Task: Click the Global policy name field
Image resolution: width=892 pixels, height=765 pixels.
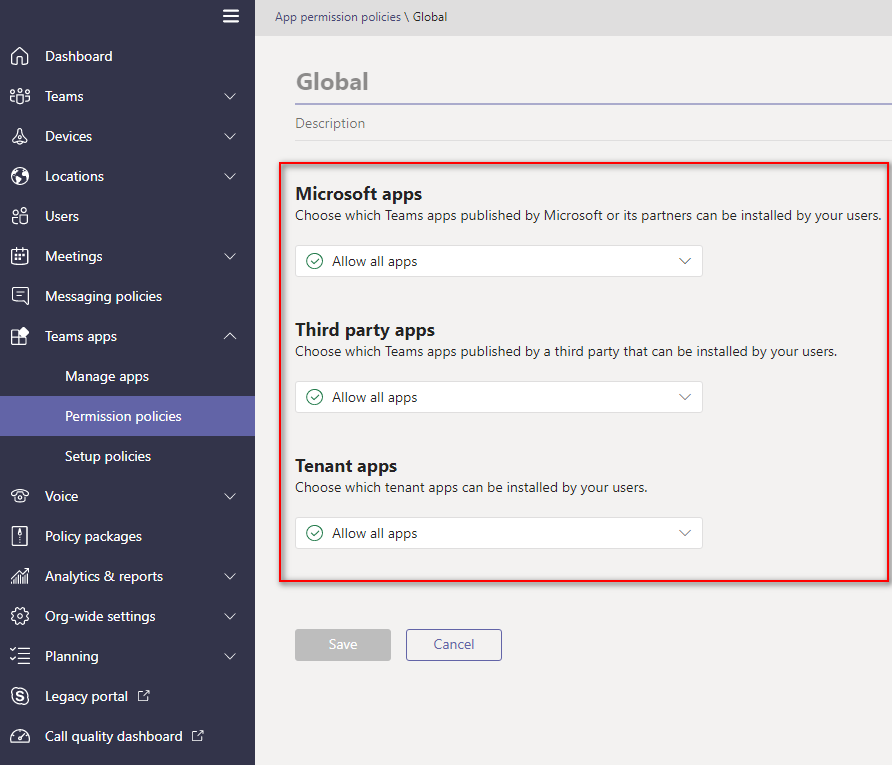Action: 593,82
